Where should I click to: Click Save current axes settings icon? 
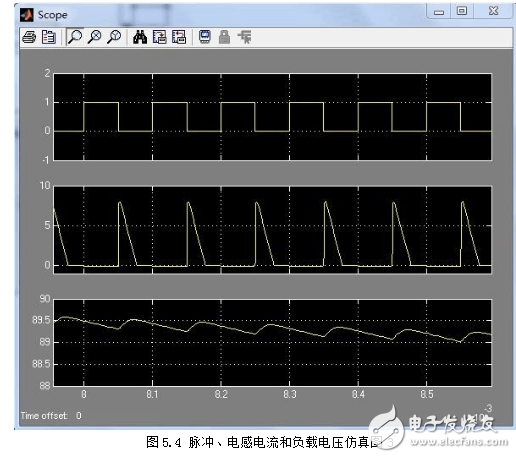click(x=160, y=37)
